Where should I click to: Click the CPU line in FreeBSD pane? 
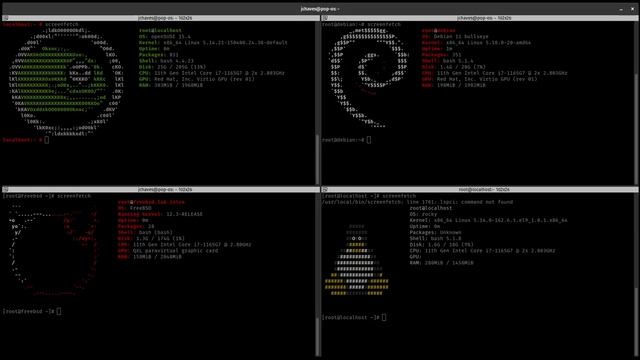184,244
